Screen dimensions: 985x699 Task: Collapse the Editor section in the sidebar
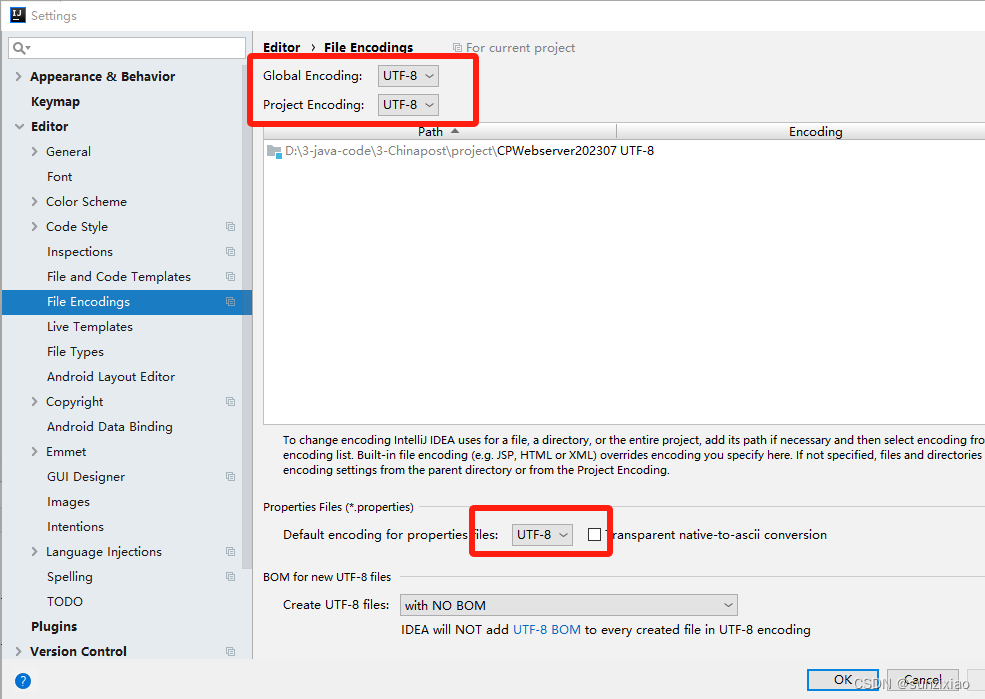18,126
